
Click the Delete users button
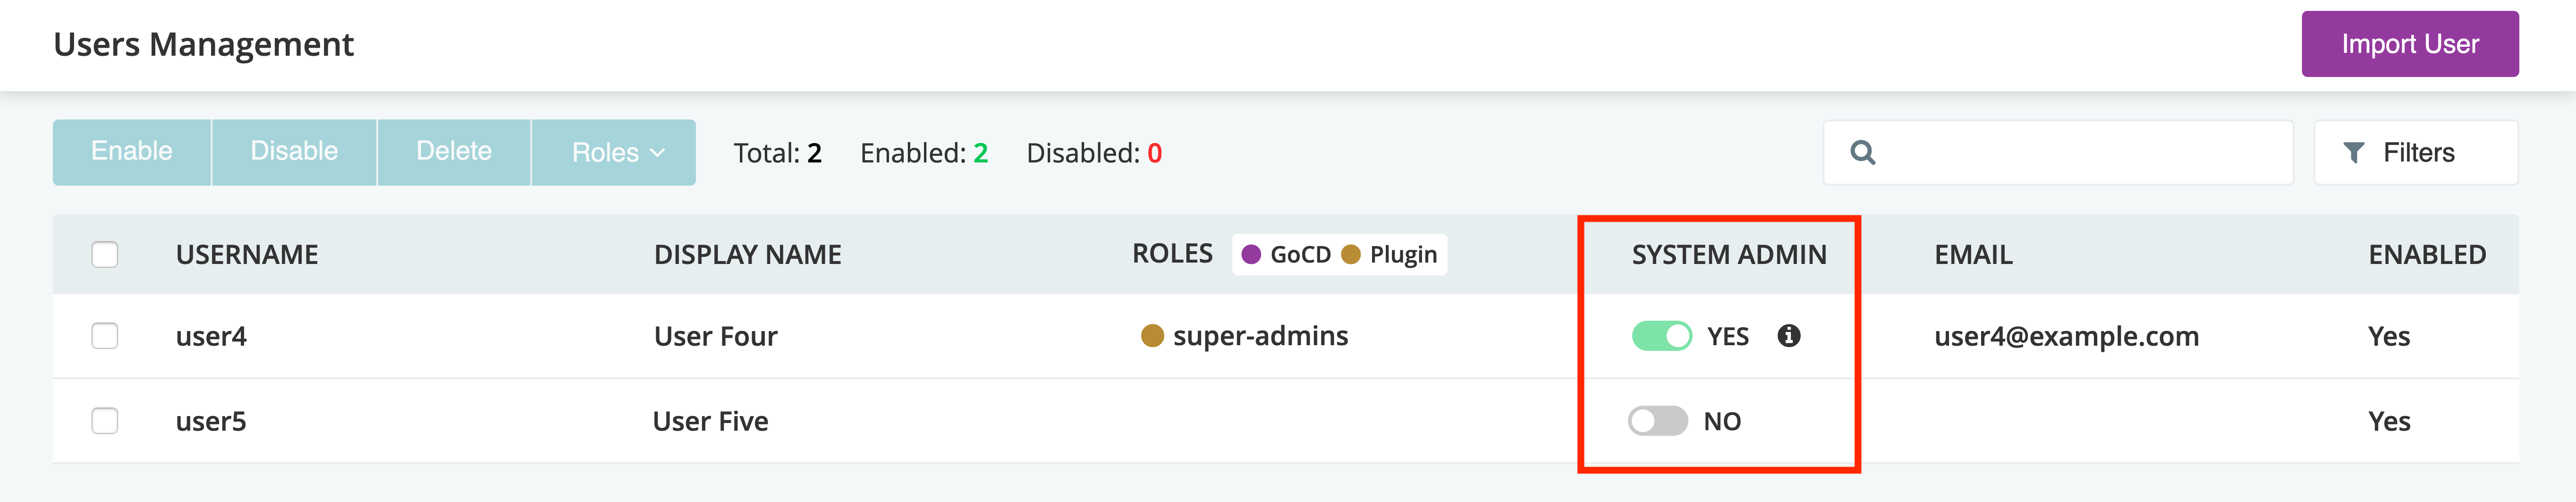(454, 152)
